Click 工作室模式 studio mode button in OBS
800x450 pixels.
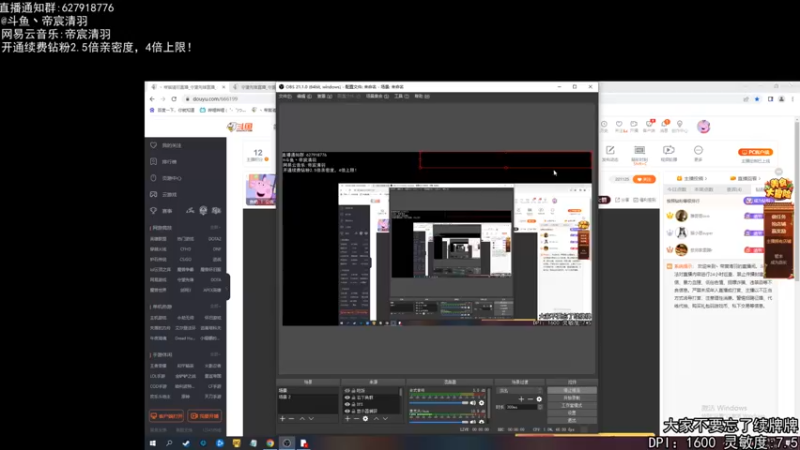pyautogui.click(x=571, y=406)
